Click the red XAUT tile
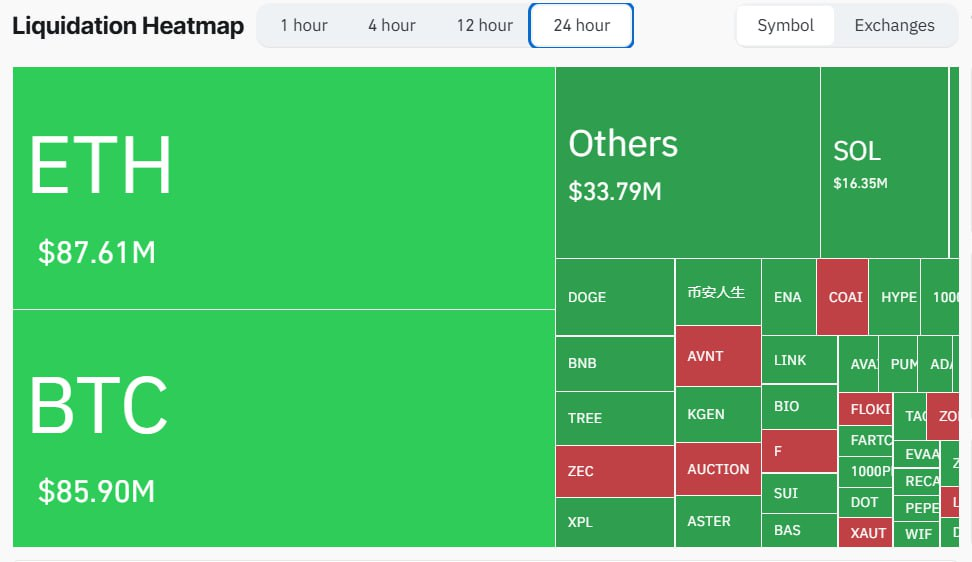The height and width of the screenshot is (562, 972). click(x=865, y=533)
